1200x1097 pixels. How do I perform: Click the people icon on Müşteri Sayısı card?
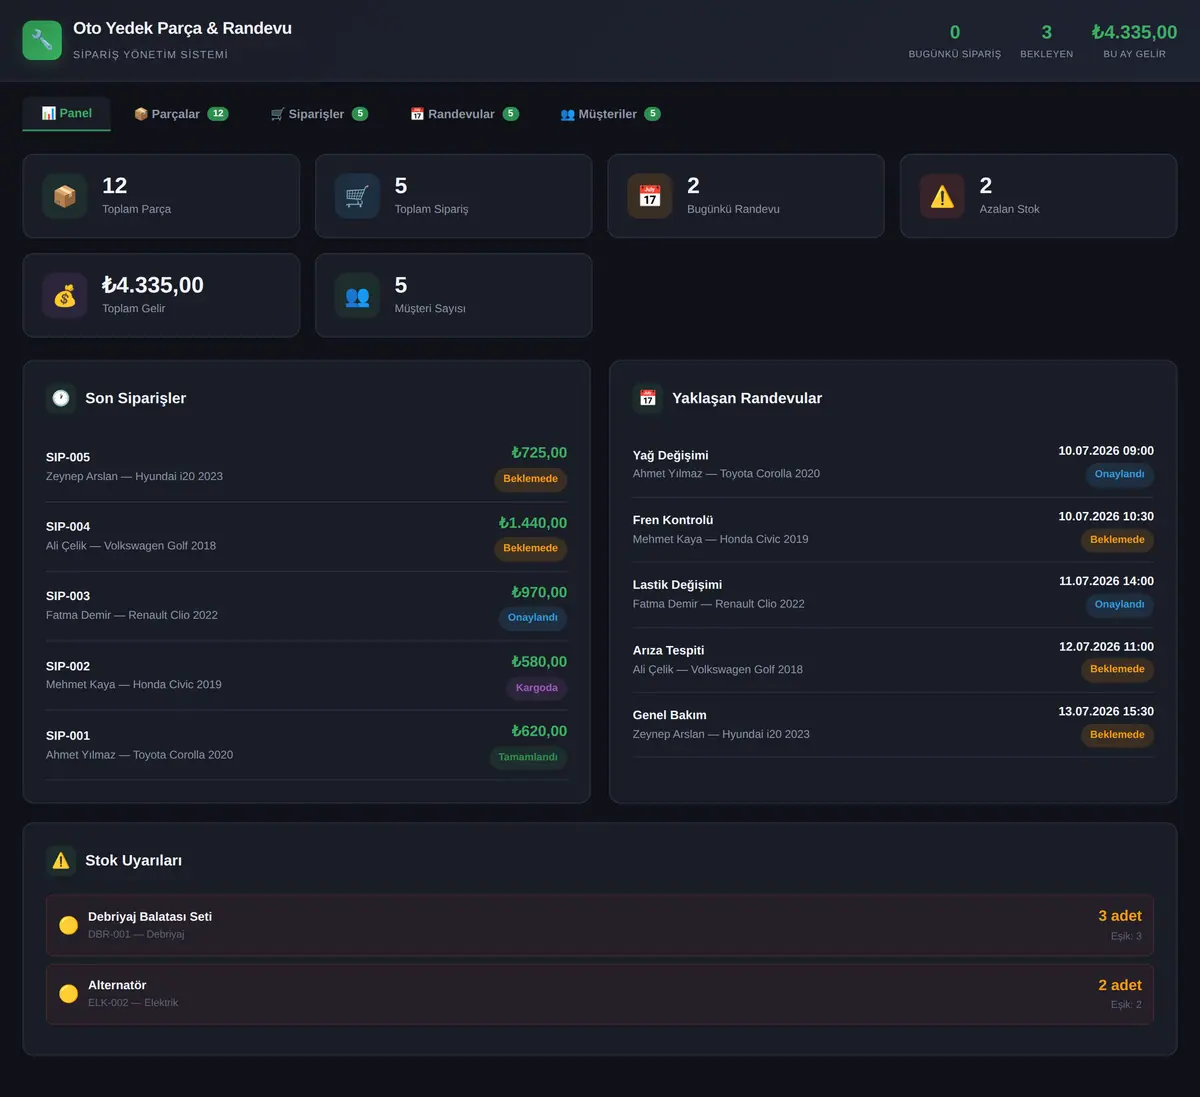pyautogui.click(x=357, y=296)
